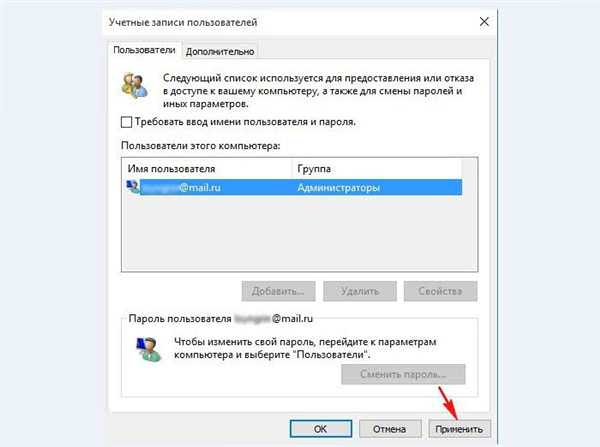Click the Администраторы group cell
This screenshot has height=447, width=600.
coord(339,188)
